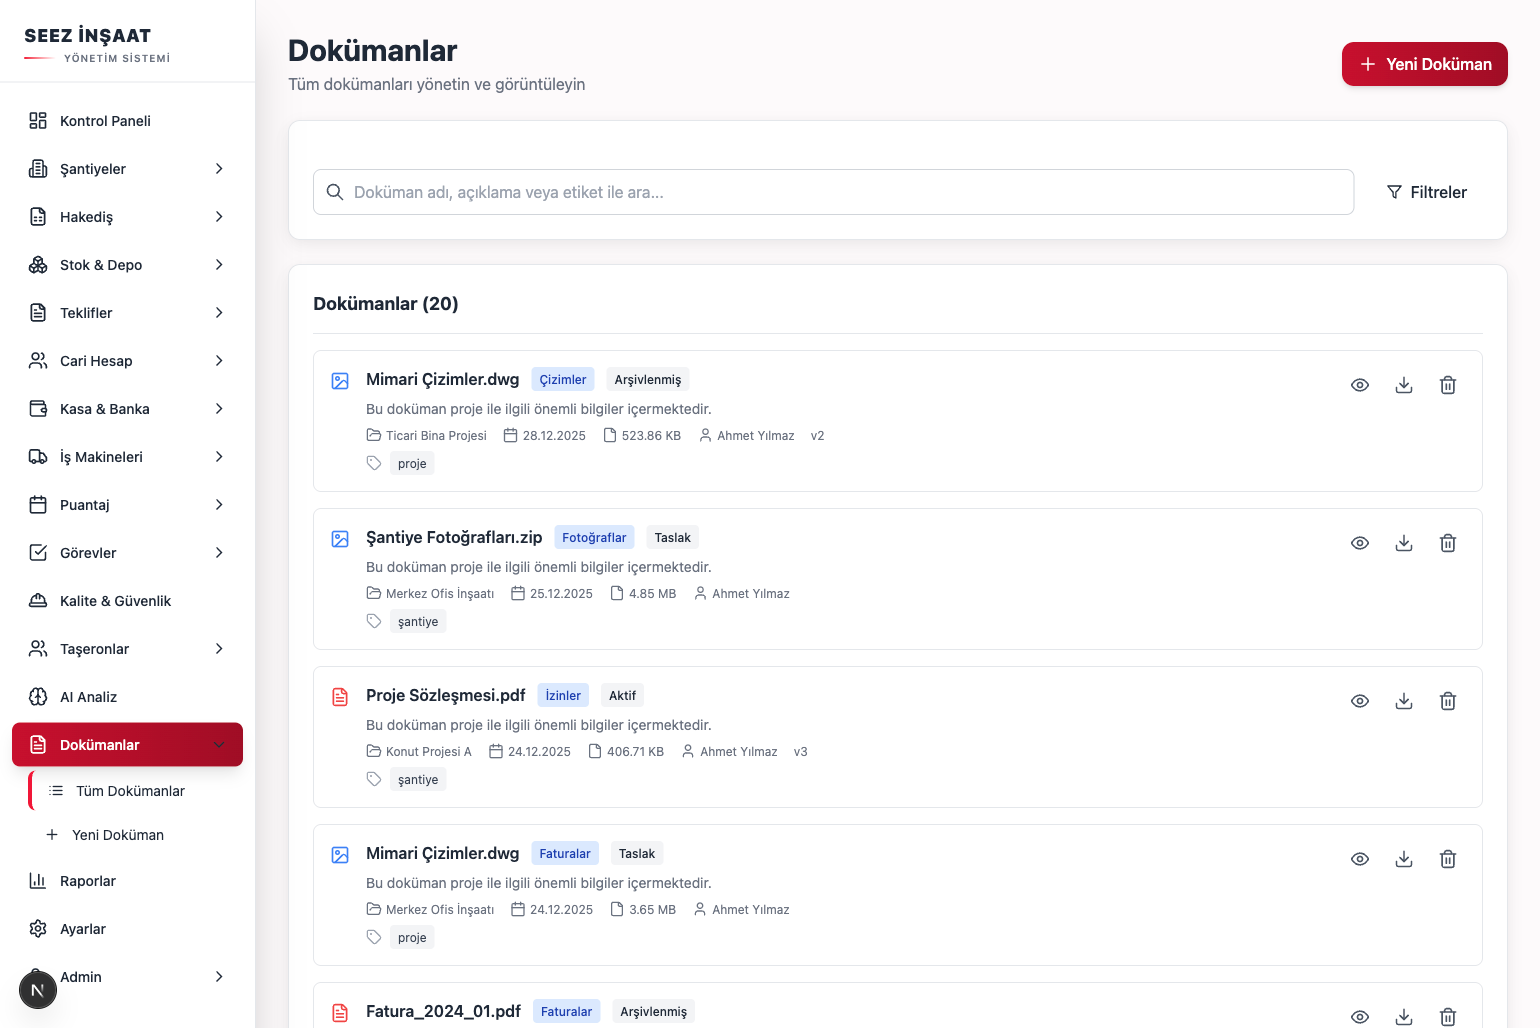Show Proje Sözleşmesi.pdf via eye icon

pyautogui.click(x=1360, y=701)
